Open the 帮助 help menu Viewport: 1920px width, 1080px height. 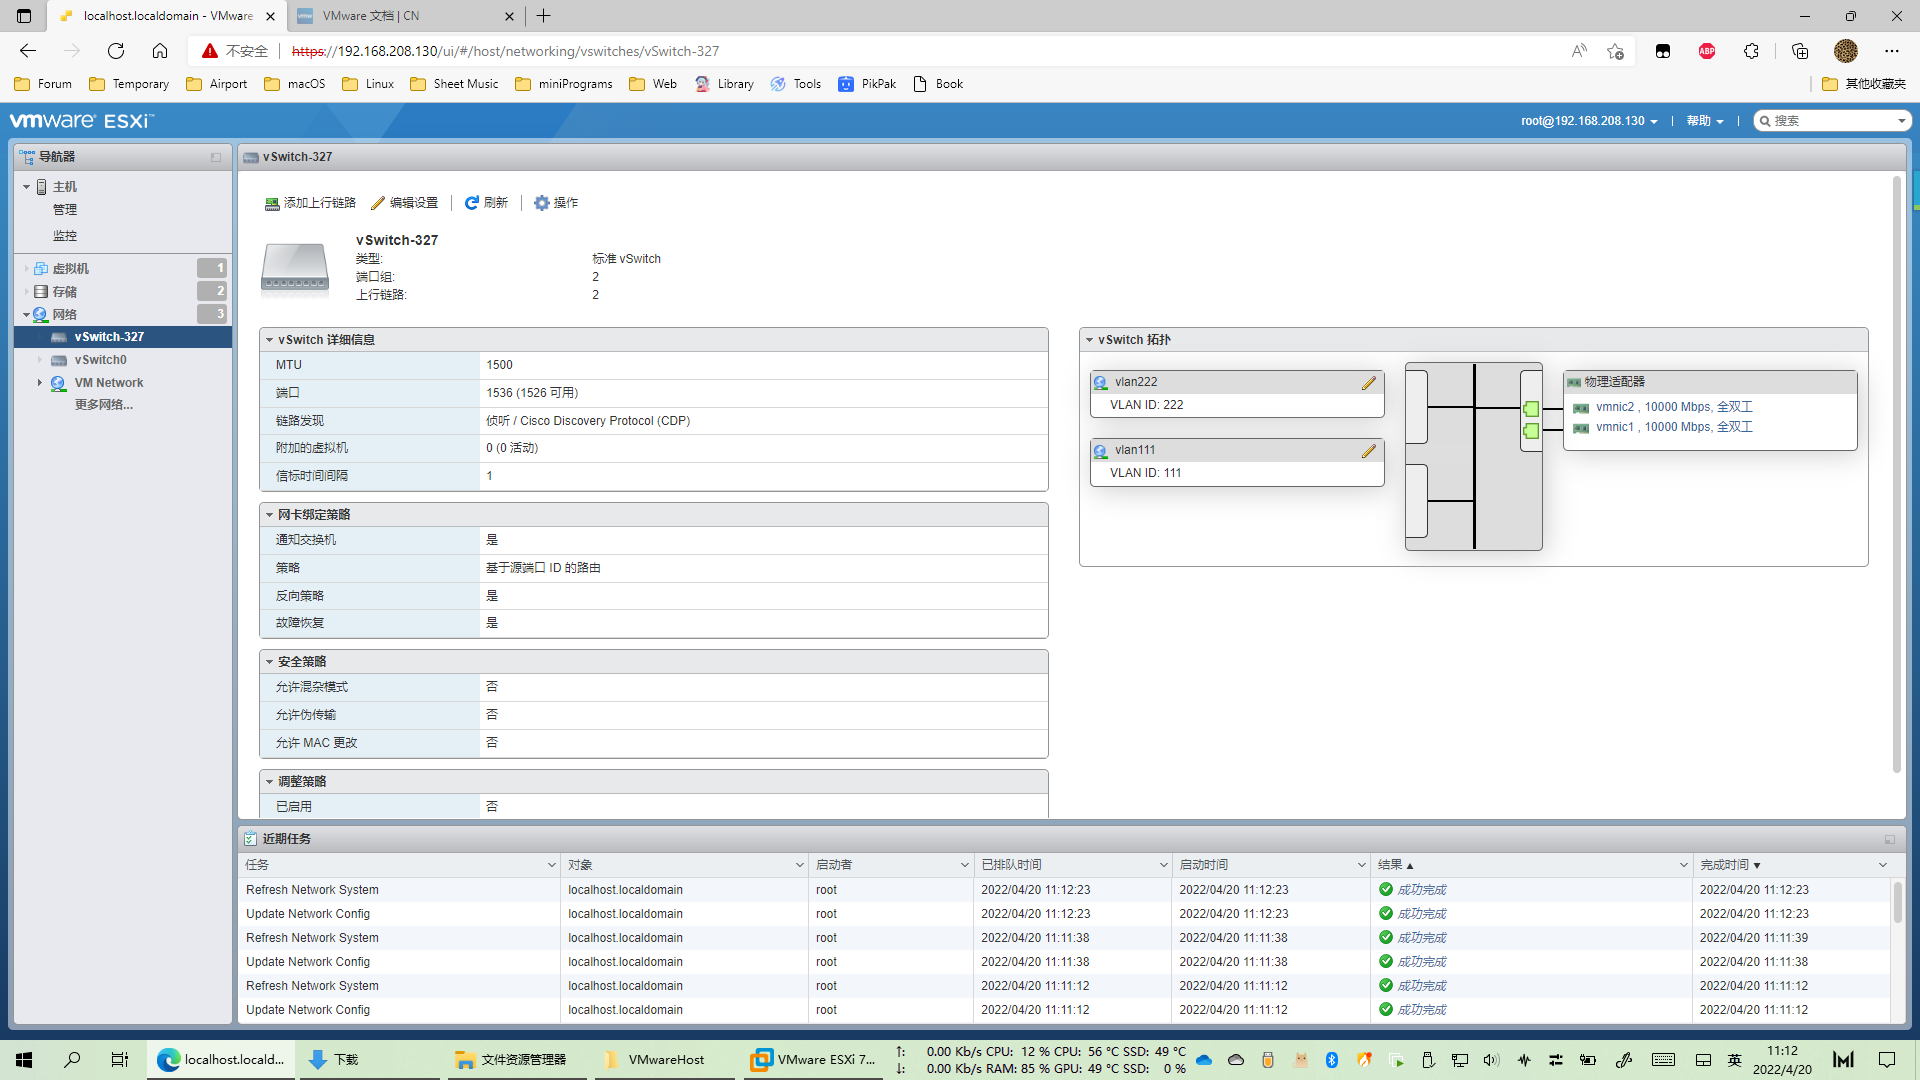click(1704, 121)
